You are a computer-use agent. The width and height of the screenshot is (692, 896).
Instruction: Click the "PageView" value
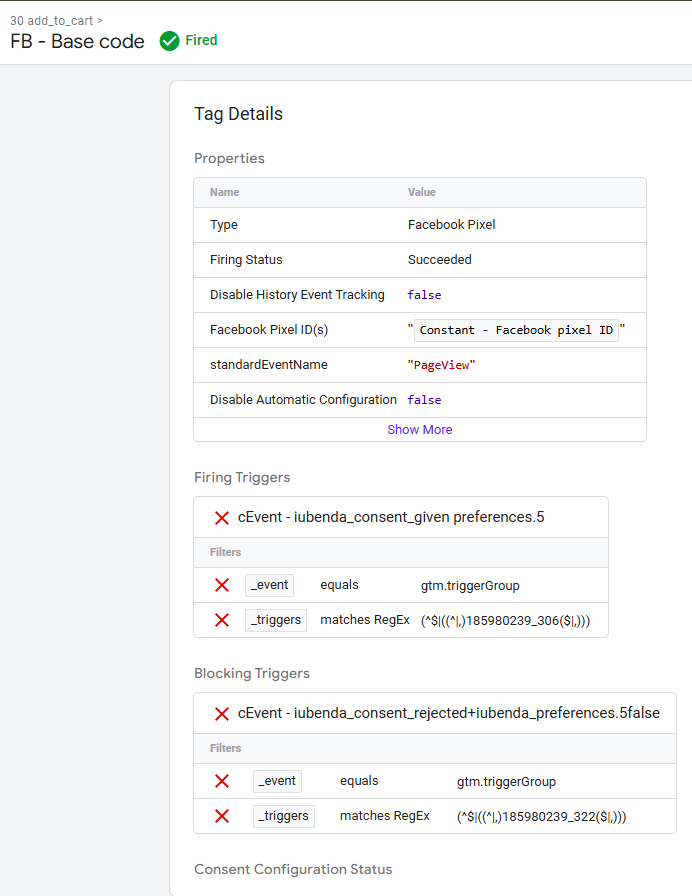pos(441,365)
